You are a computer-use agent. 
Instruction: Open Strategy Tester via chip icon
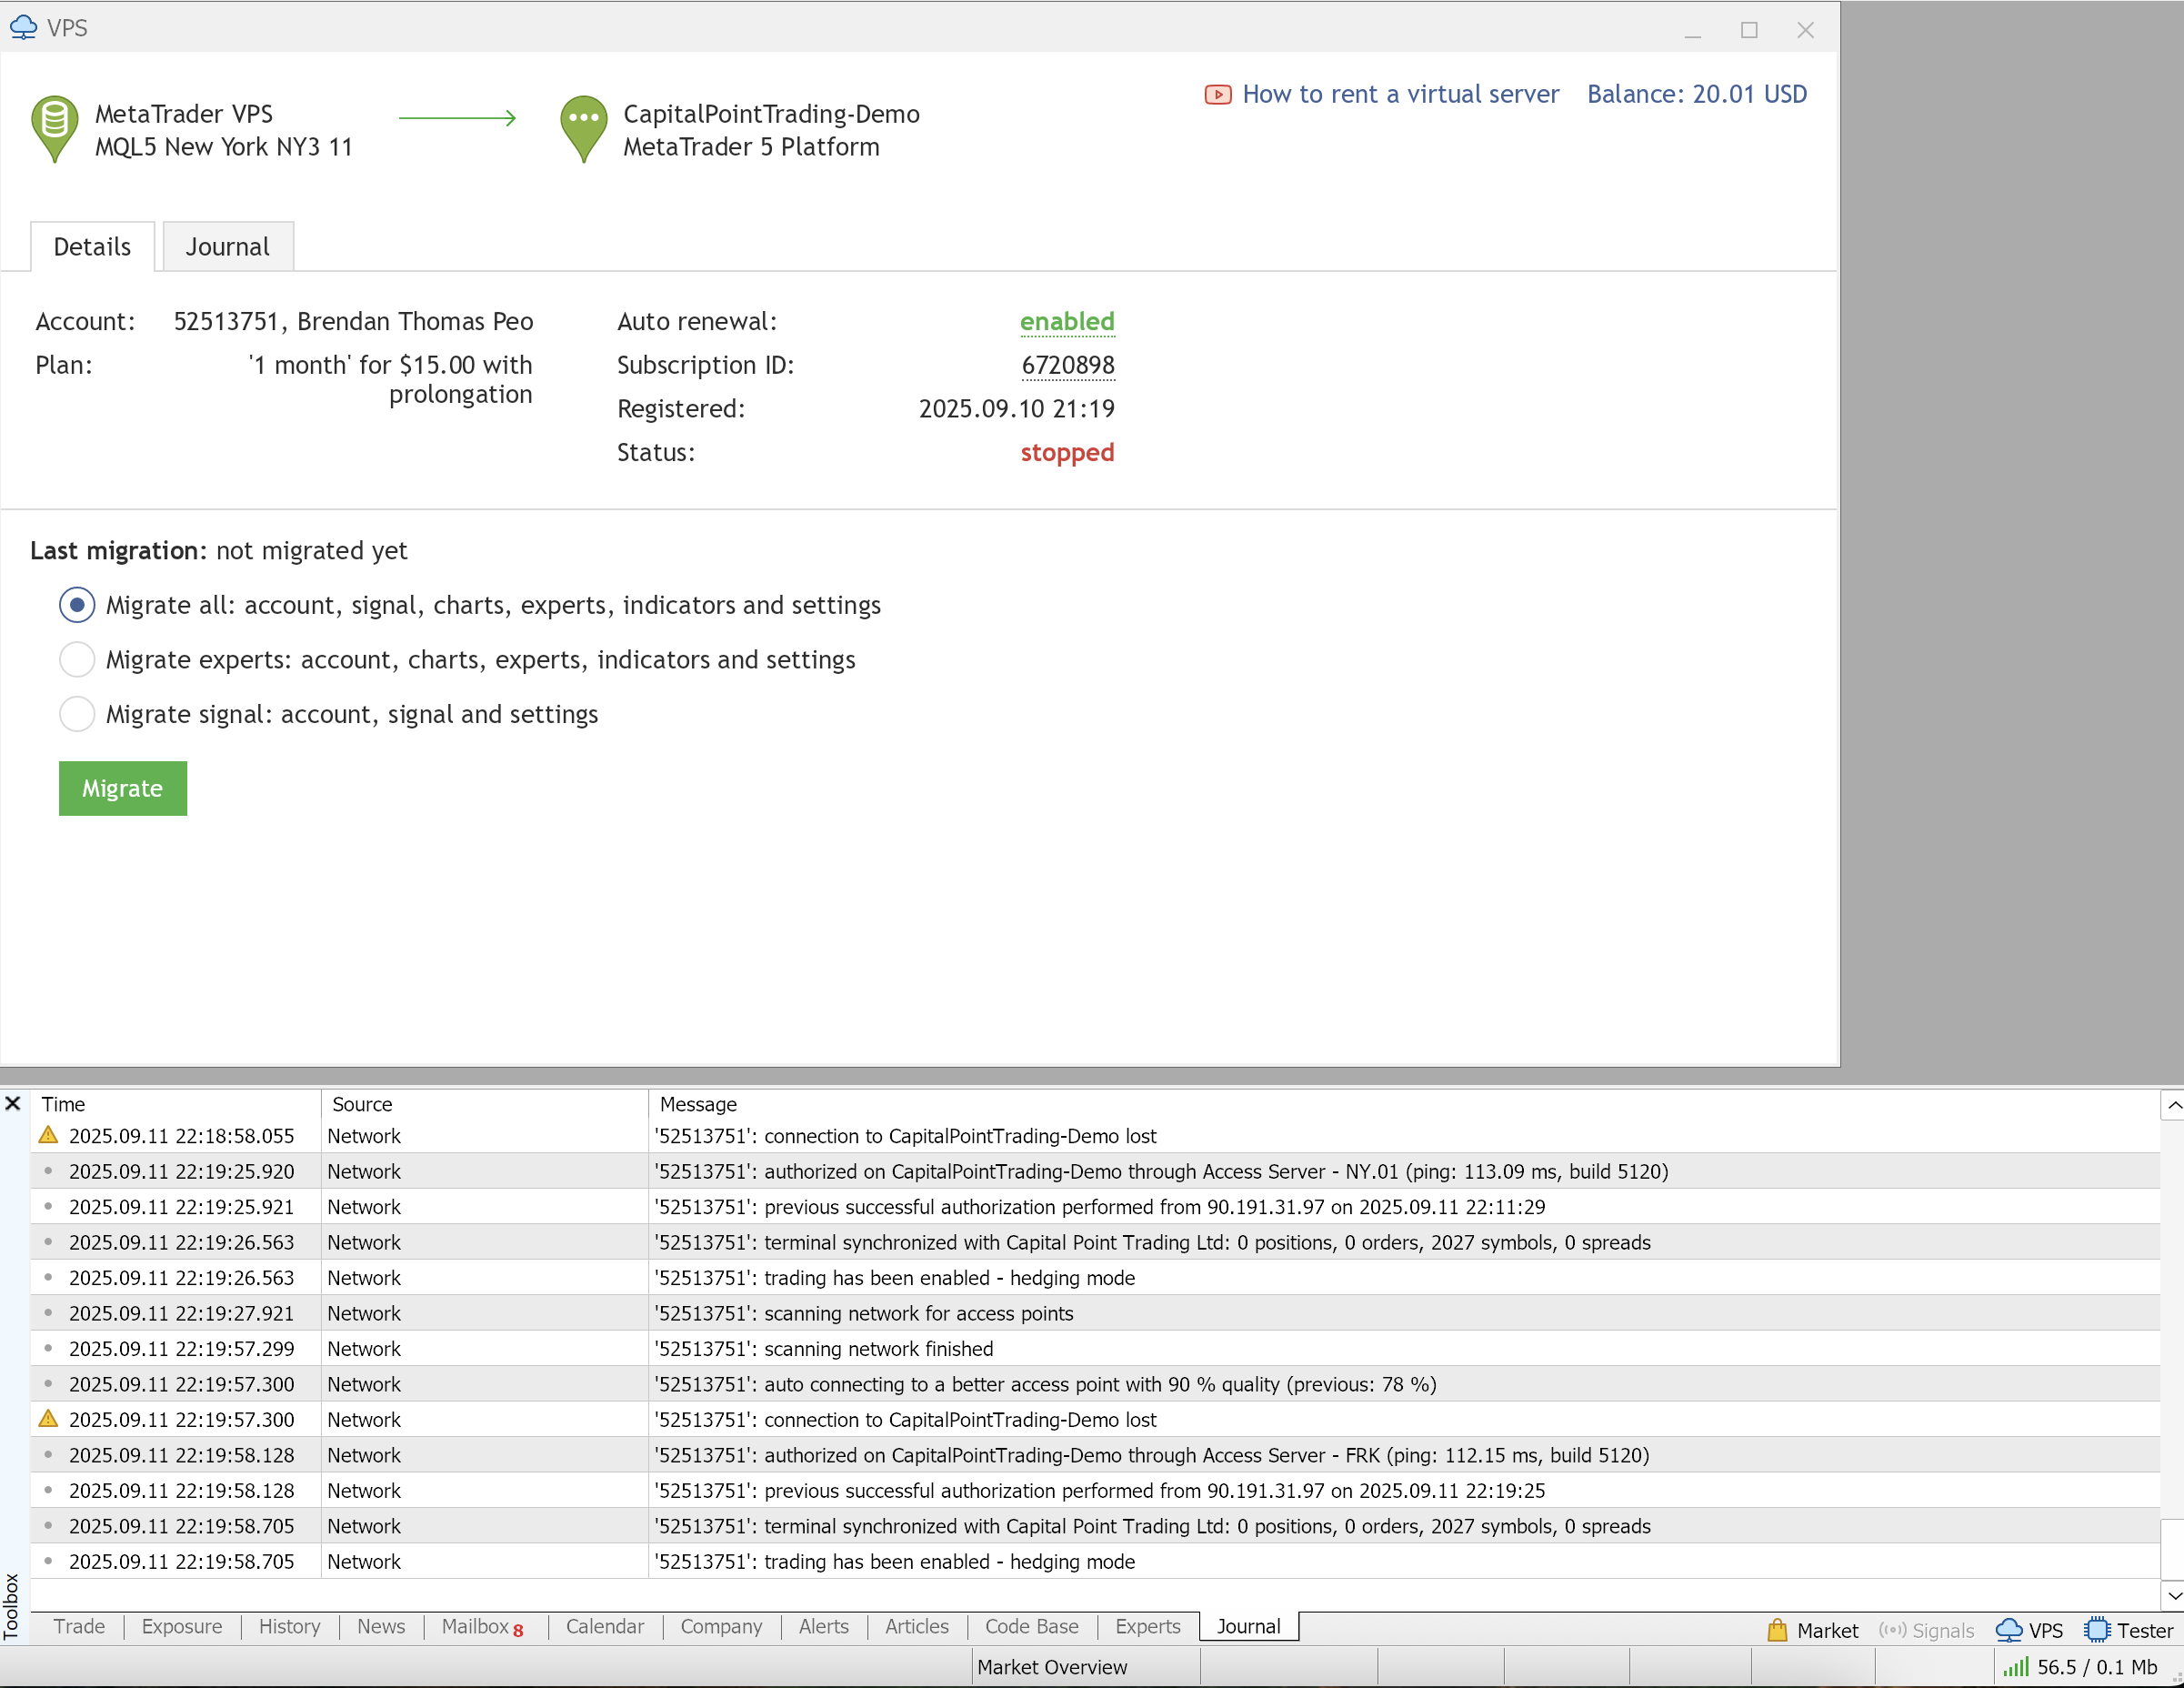(2097, 1630)
